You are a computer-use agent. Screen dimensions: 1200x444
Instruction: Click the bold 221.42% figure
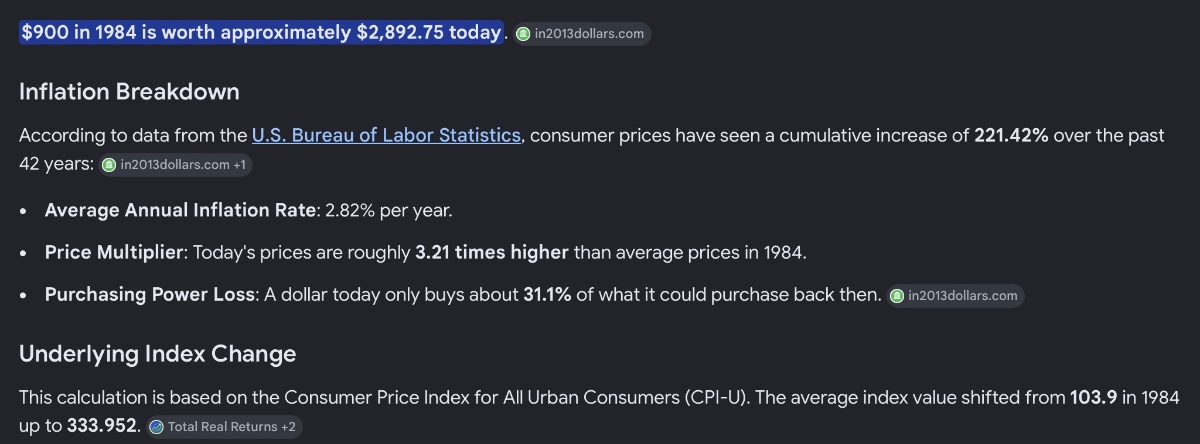1011,135
